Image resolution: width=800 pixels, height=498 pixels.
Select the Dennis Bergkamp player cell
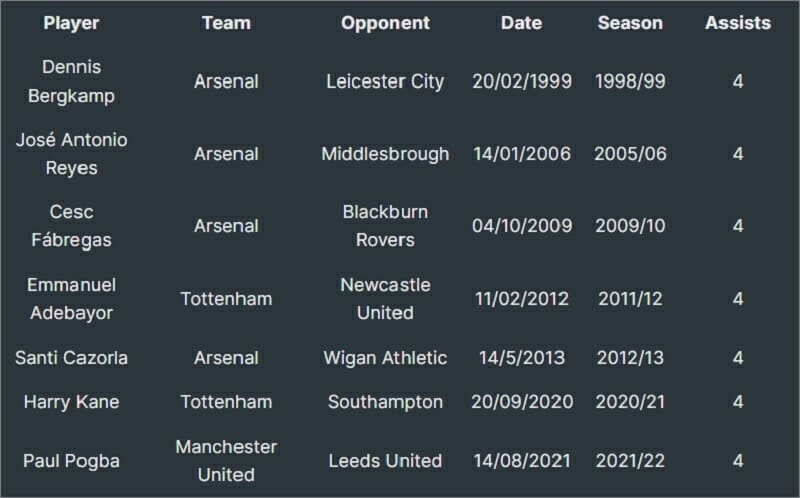tap(71, 81)
